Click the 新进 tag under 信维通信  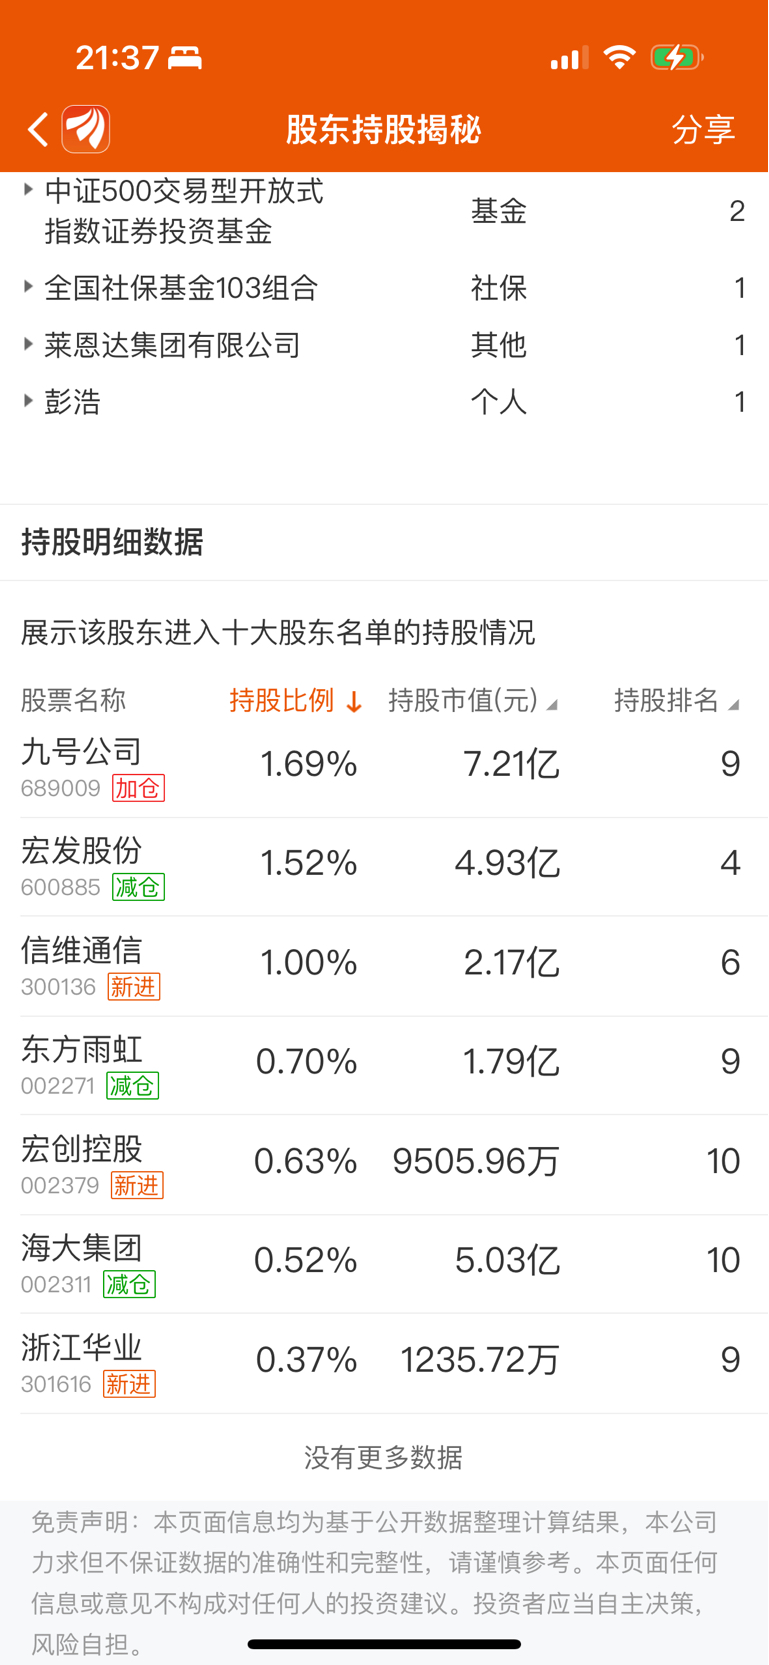[x=133, y=987]
